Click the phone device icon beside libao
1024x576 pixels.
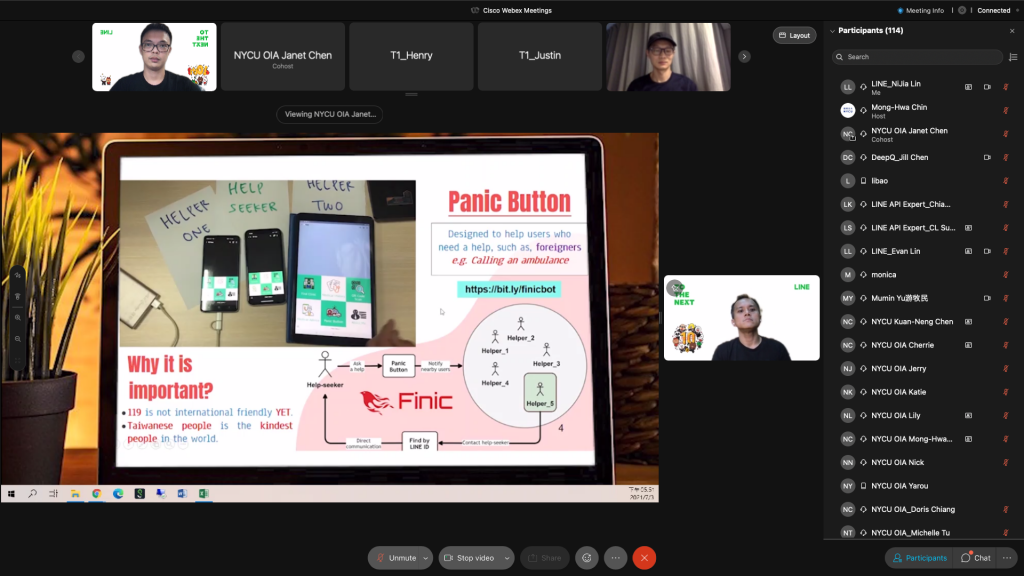click(x=863, y=181)
